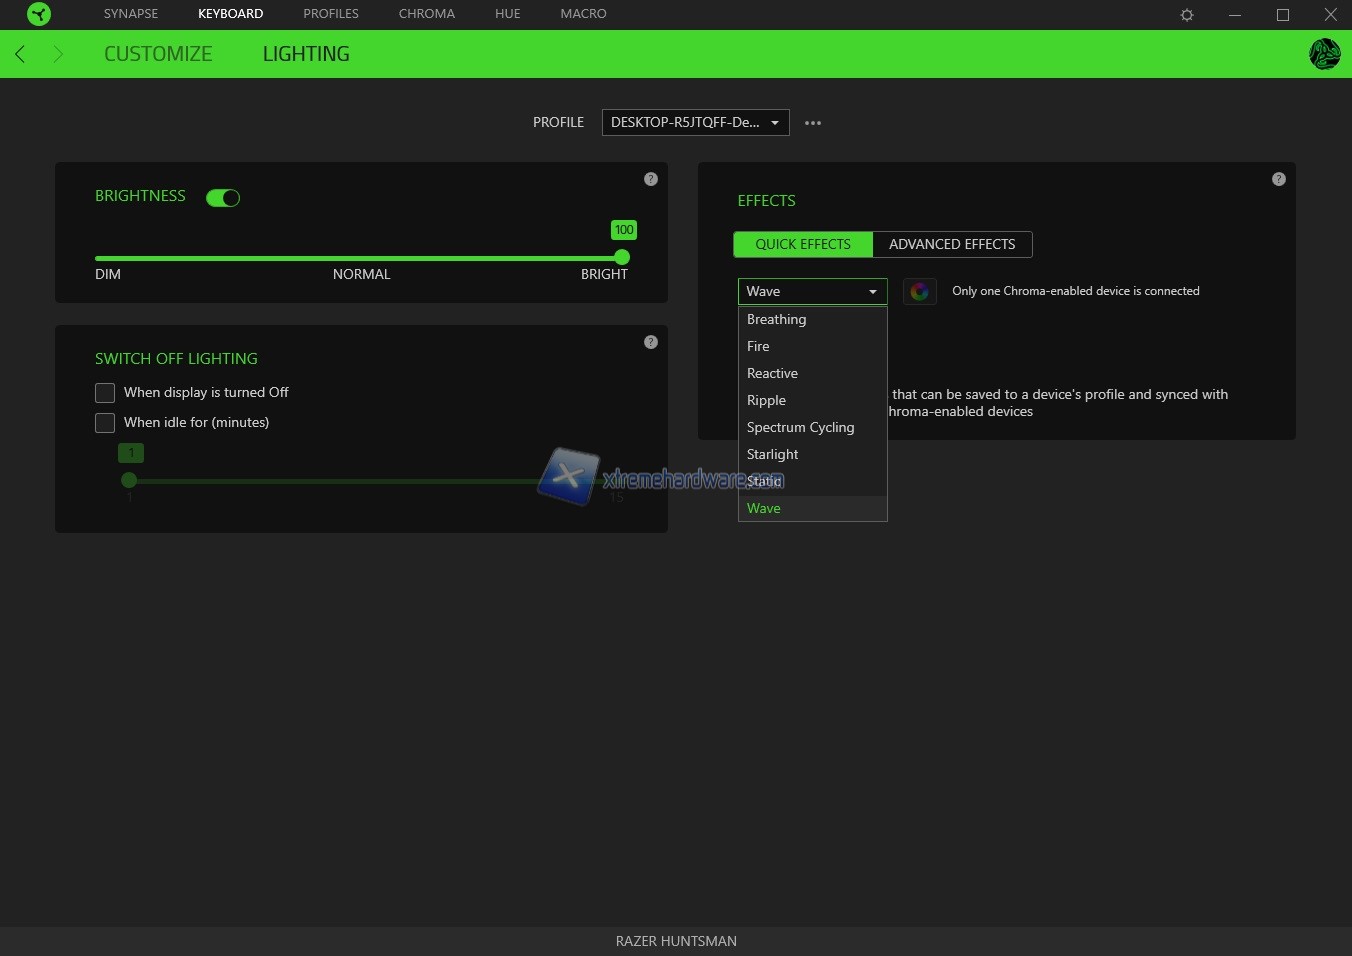
Task: Open the profile options three-dot menu
Action: (x=813, y=123)
